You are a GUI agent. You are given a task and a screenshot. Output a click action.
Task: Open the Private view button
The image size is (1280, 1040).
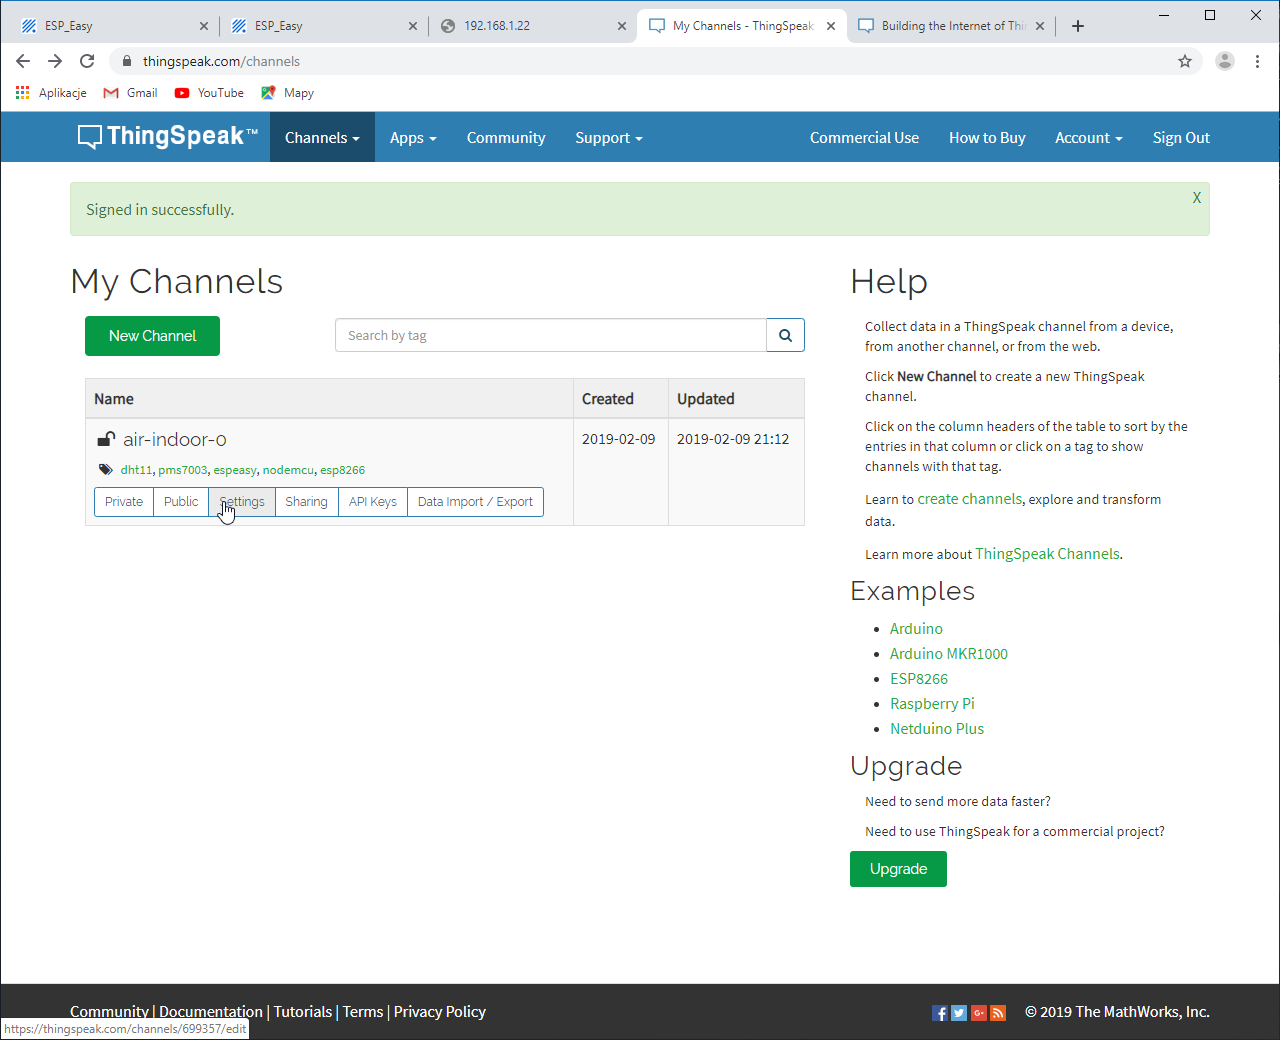pyautogui.click(x=124, y=502)
